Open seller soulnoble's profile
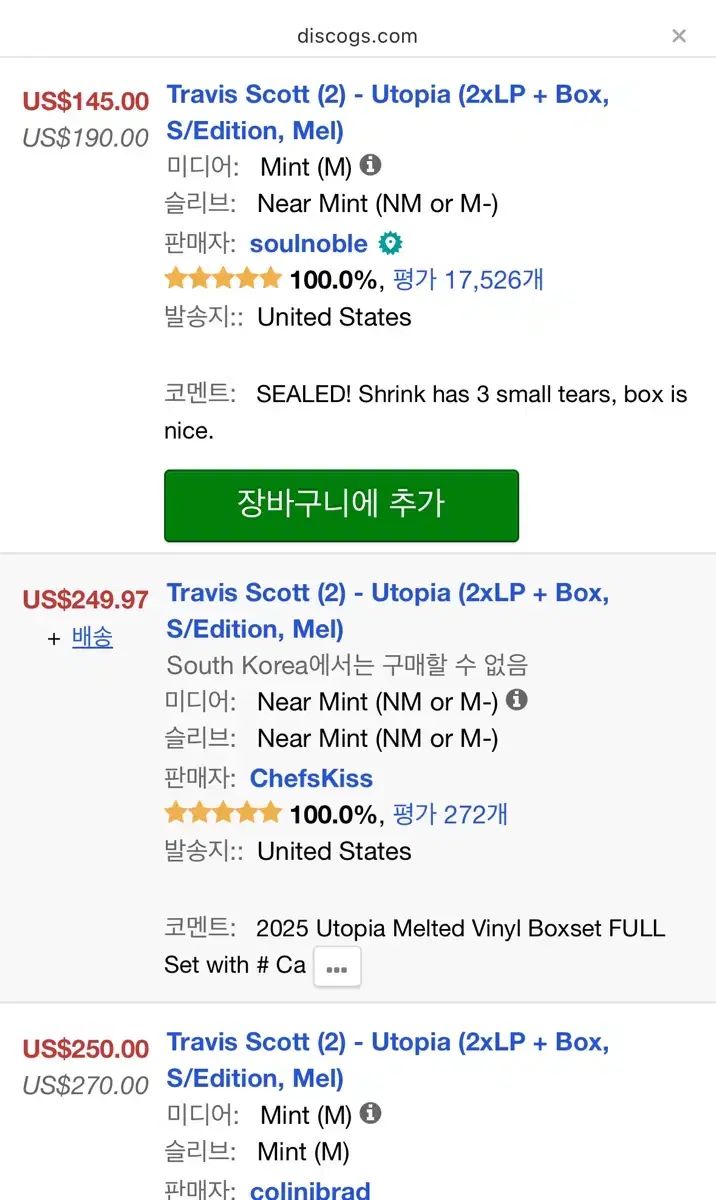716x1200 pixels. pos(308,243)
